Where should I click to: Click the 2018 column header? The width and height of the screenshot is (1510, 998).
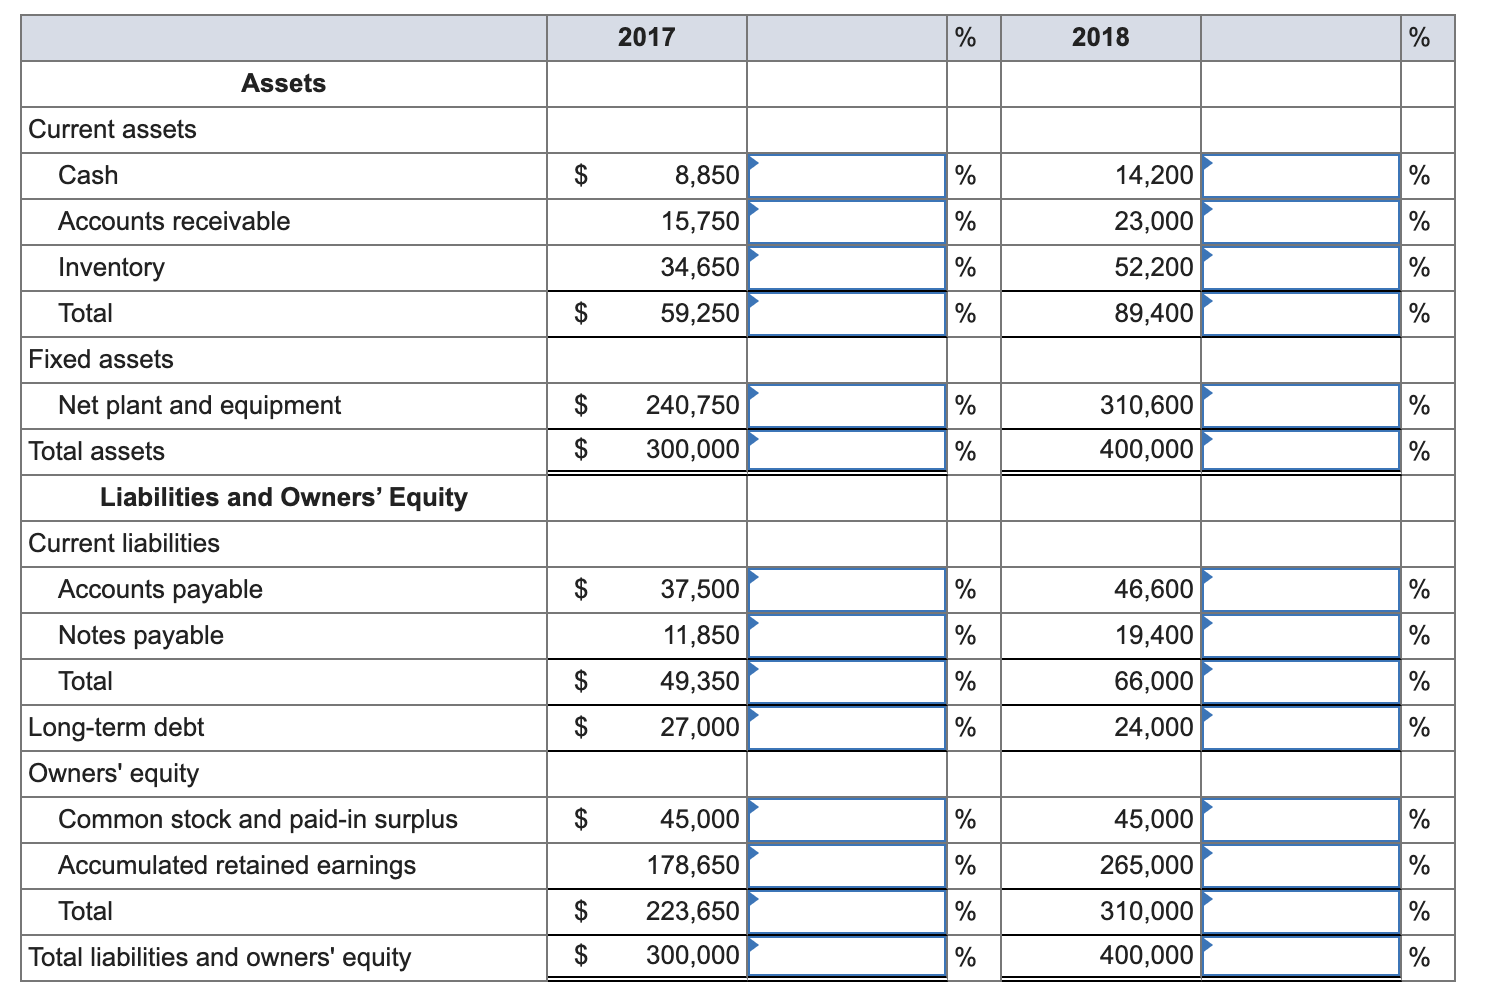(x=1101, y=37)
